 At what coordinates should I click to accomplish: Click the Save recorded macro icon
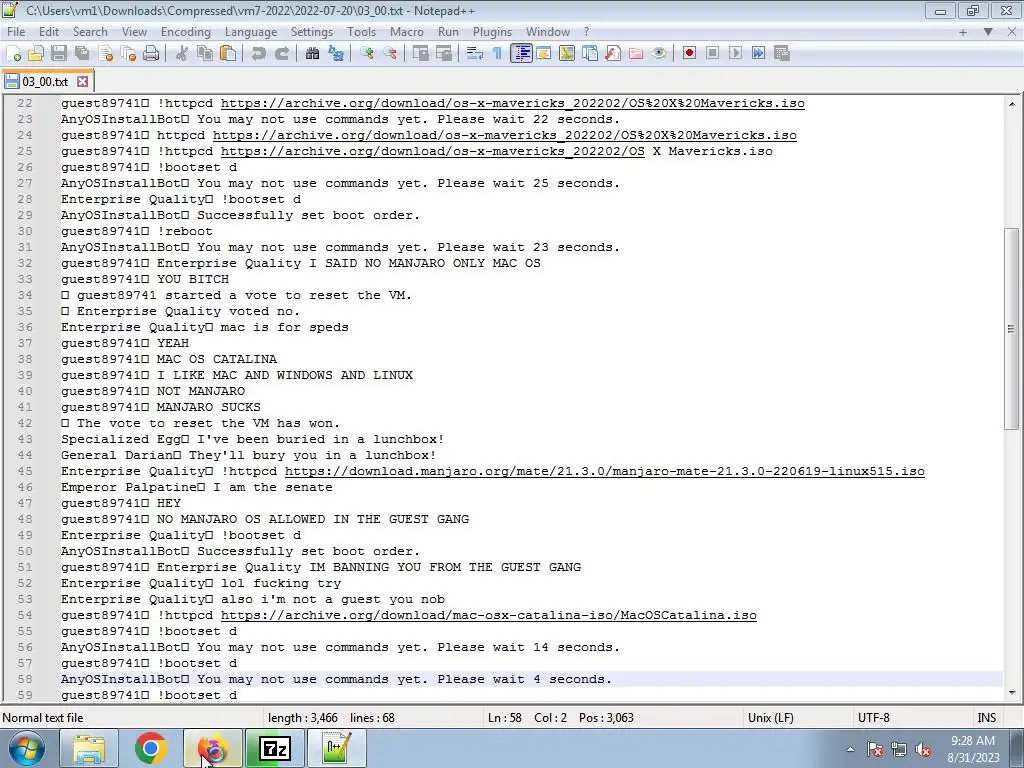point(782,54)
